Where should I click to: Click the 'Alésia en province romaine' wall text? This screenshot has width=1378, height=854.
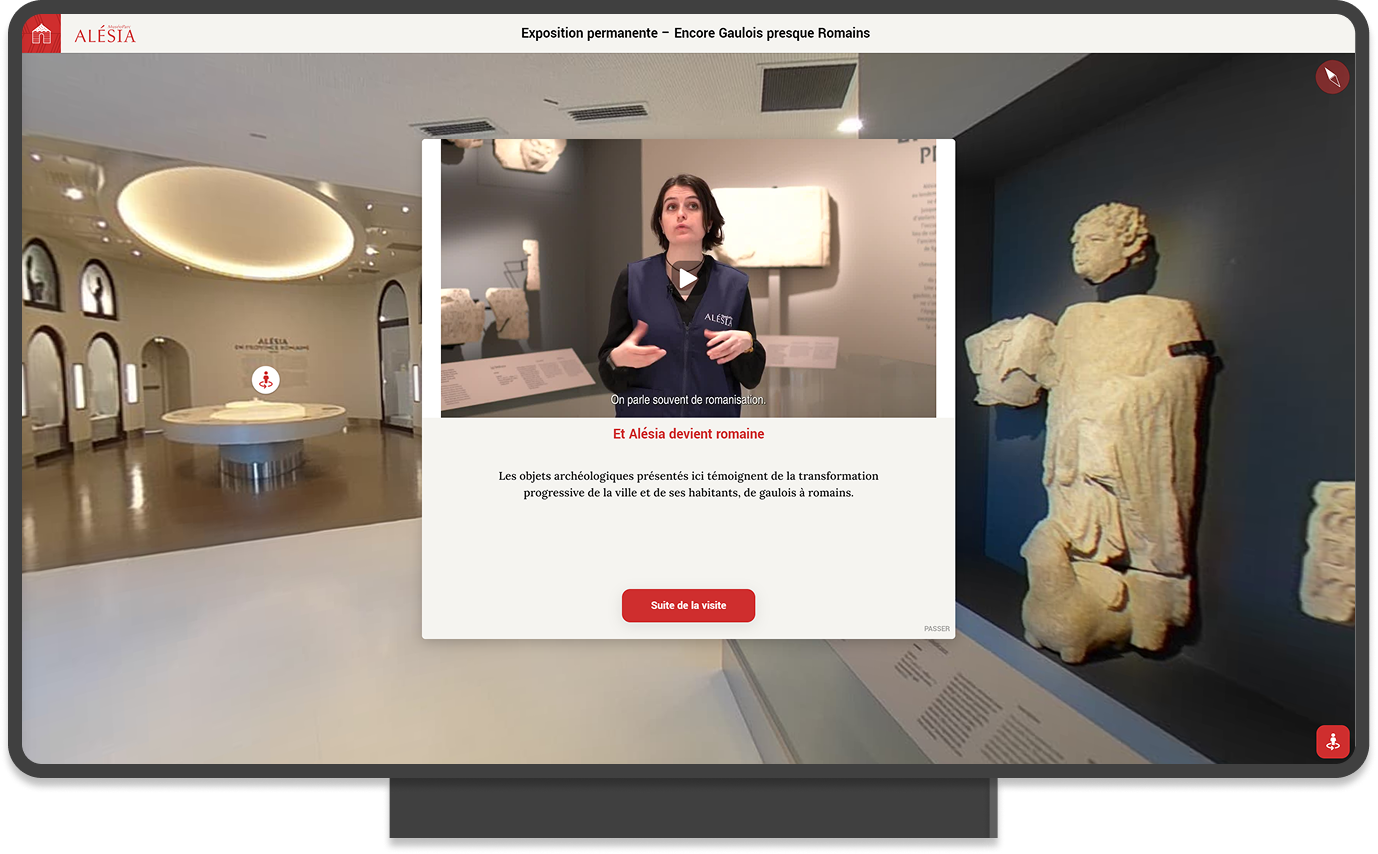point(271,345)
